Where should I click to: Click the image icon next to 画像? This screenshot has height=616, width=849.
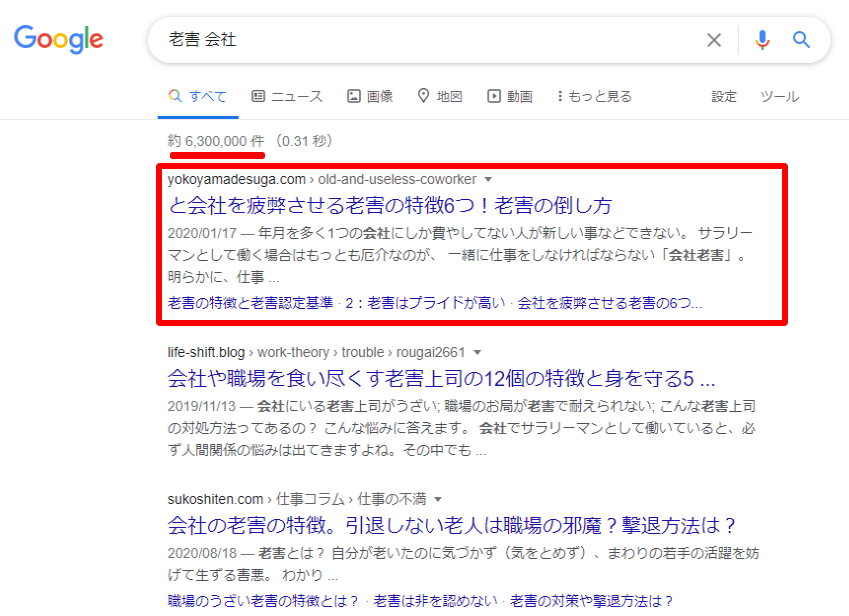point(354,95)
